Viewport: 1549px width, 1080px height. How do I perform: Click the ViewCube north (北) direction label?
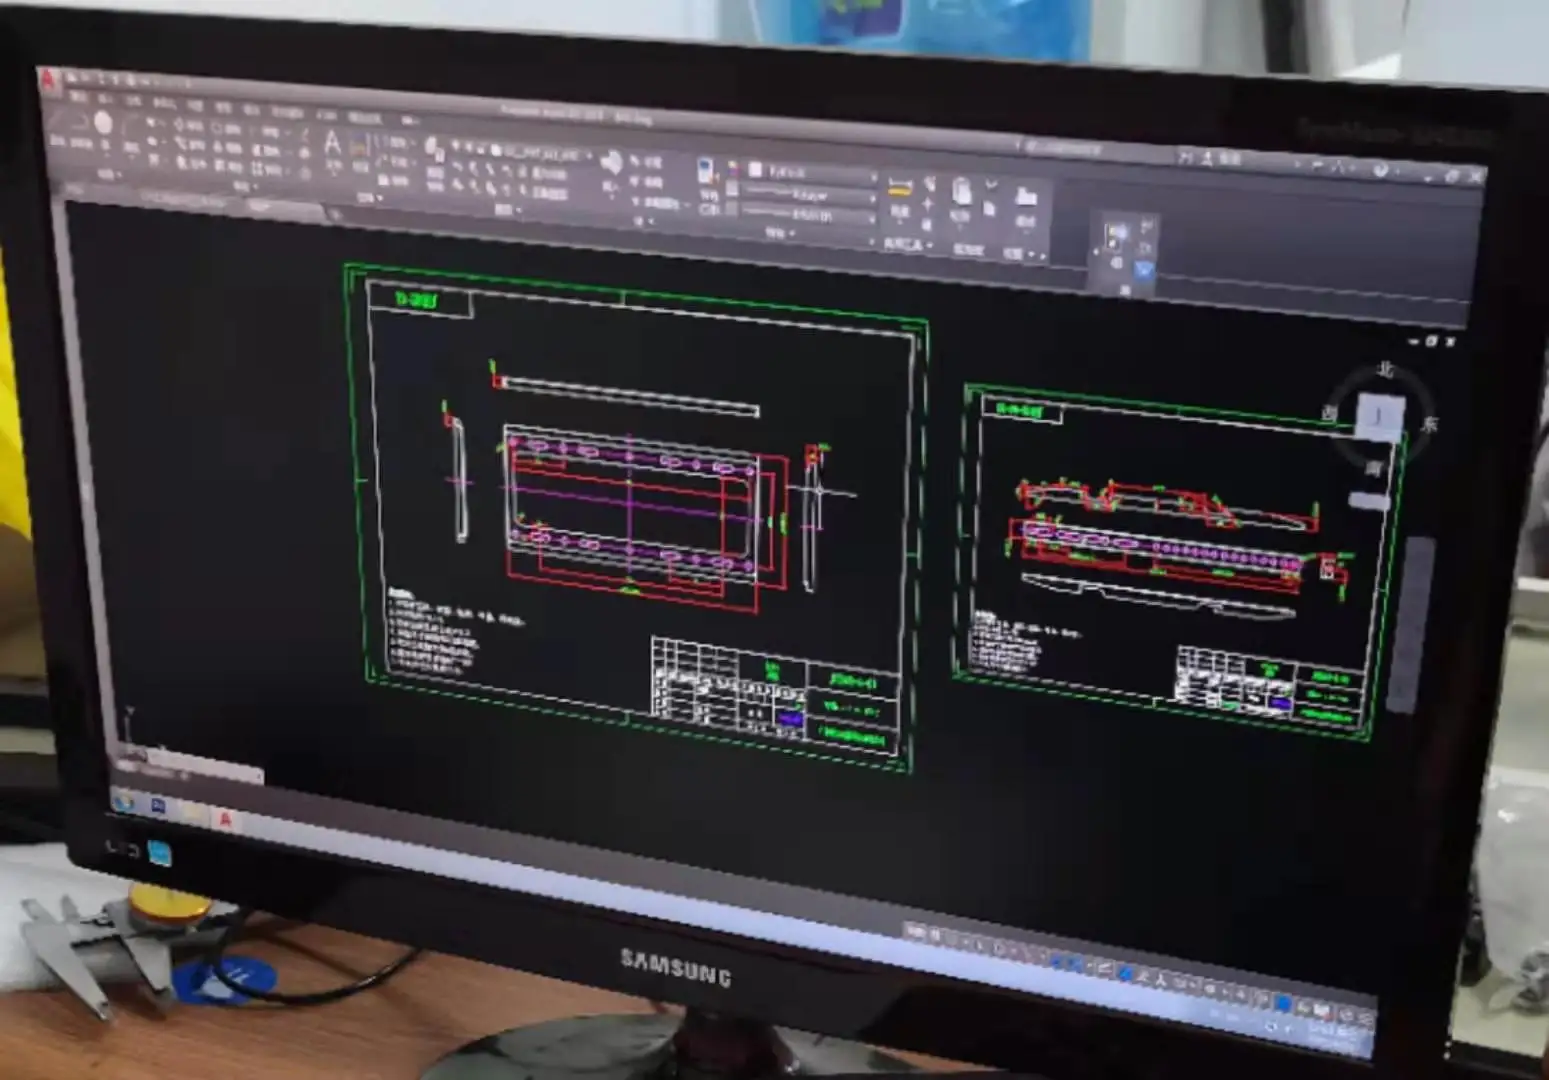[1385, 370]
